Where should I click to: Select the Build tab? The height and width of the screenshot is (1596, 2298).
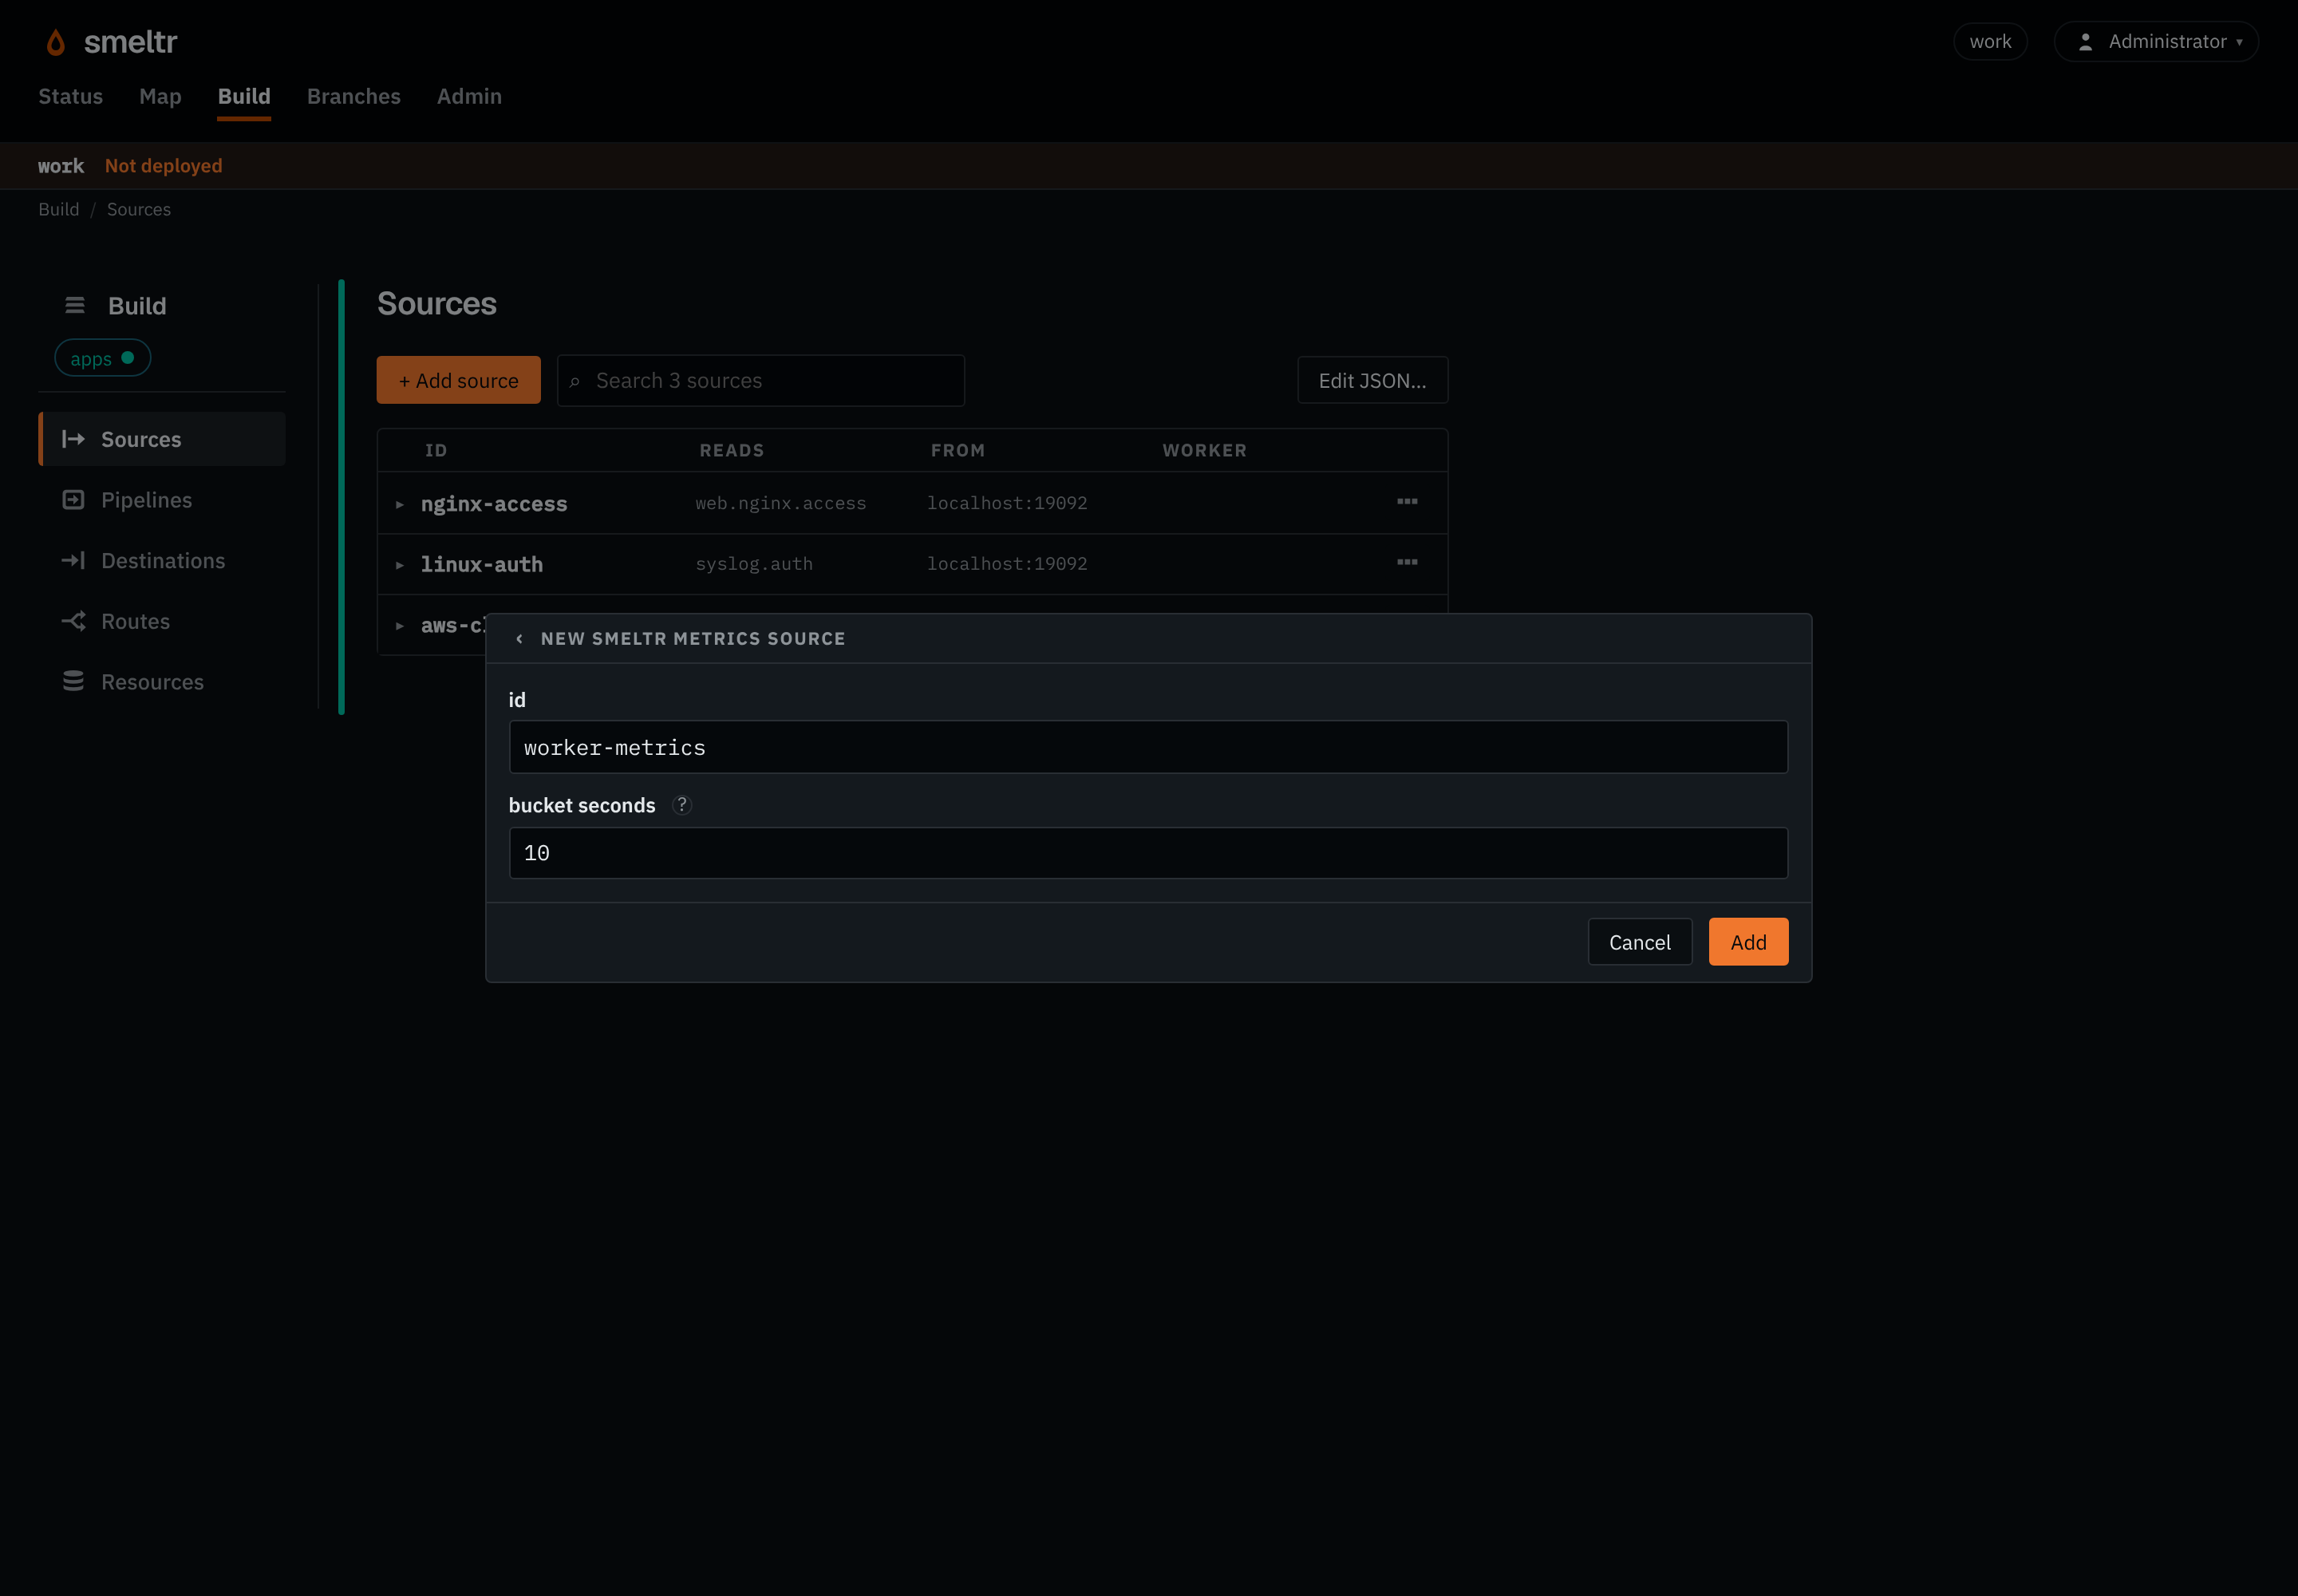244,96
